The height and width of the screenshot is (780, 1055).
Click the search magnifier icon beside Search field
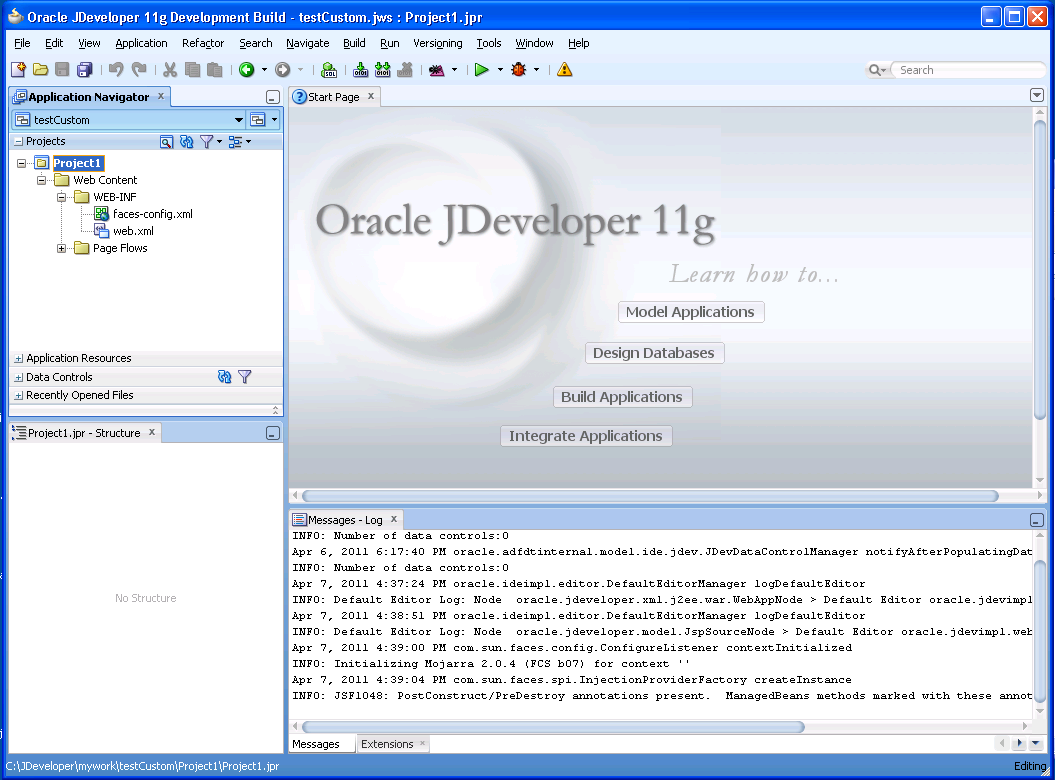877,70
